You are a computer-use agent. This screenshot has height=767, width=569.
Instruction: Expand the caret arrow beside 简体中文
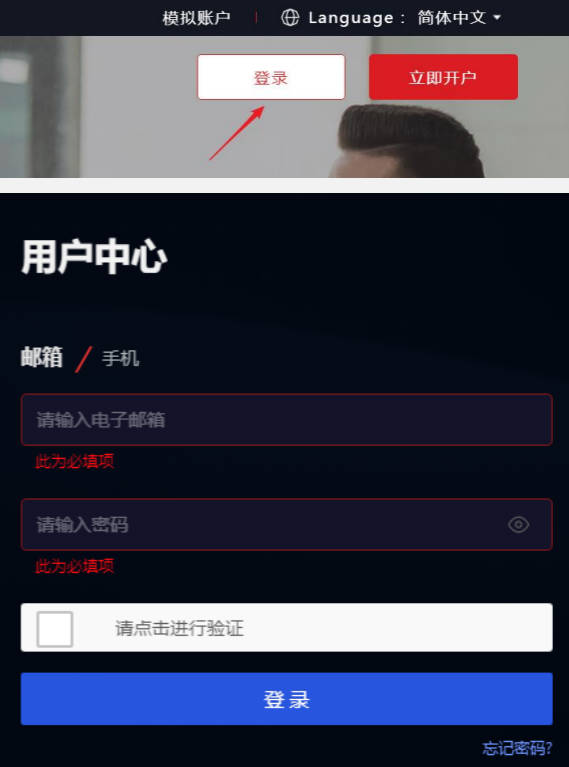click(497, 18)
